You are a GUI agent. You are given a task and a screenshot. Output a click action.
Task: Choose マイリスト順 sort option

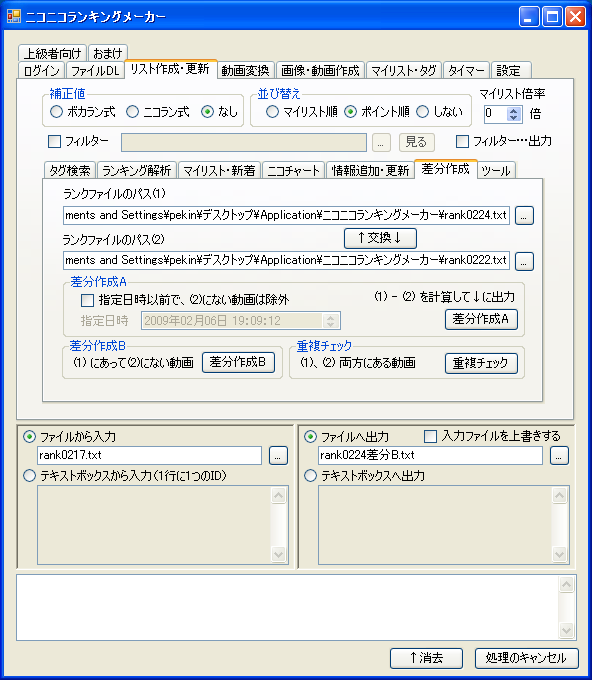[x=272, y=112]
